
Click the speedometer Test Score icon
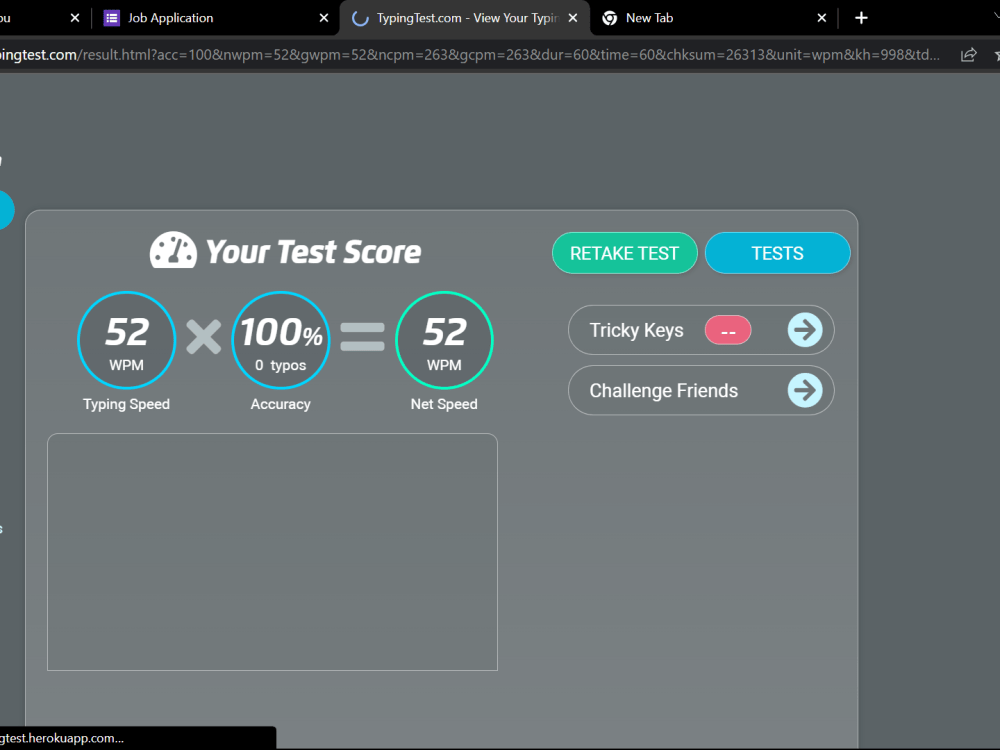tap(173, 250)
